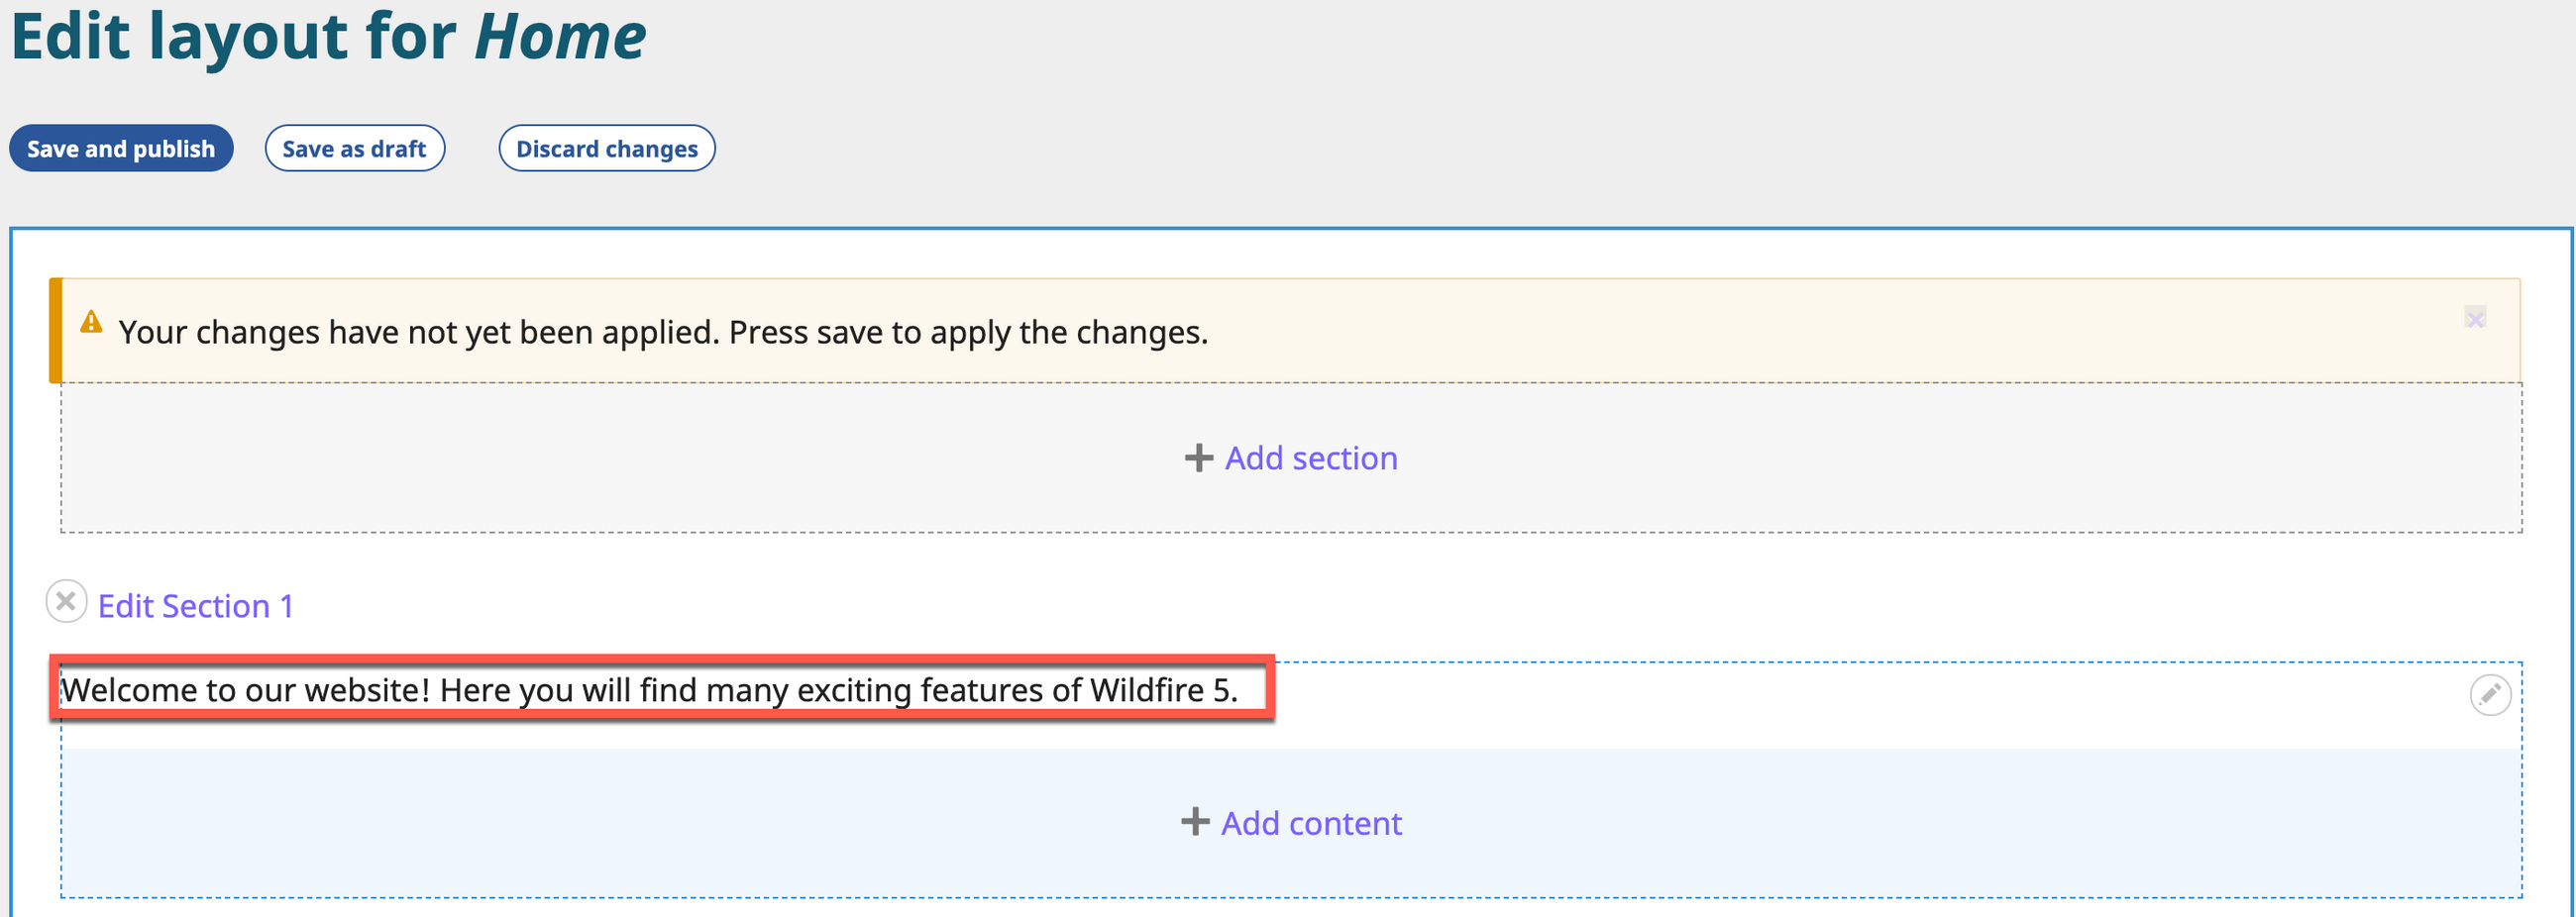Click the orange warning triangle icon

(x=91, y=322)
